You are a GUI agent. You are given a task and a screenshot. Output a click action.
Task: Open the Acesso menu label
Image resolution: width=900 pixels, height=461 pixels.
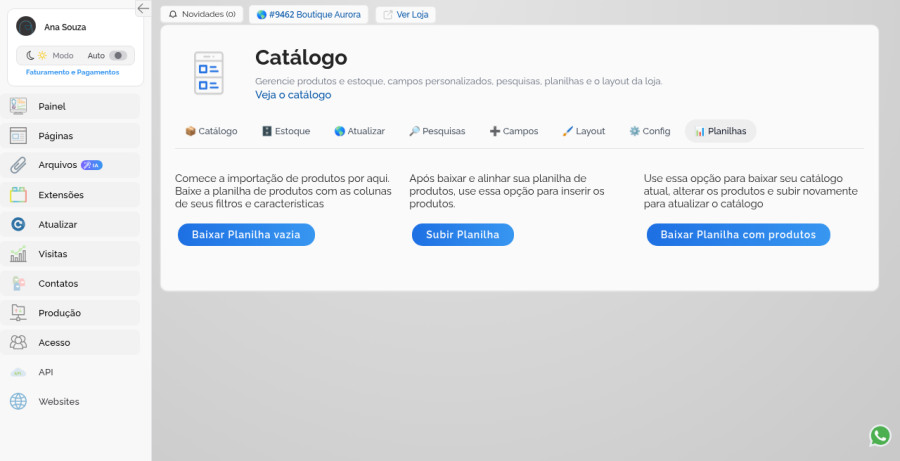pyautogui.click(x=54, y=343)
